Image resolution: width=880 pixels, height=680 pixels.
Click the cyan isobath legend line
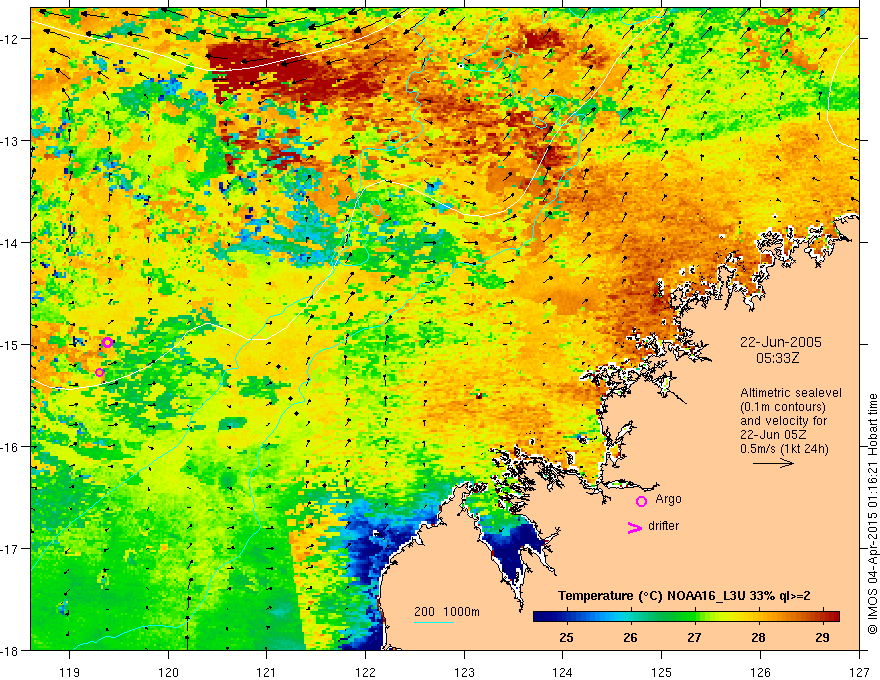point(433,622)
